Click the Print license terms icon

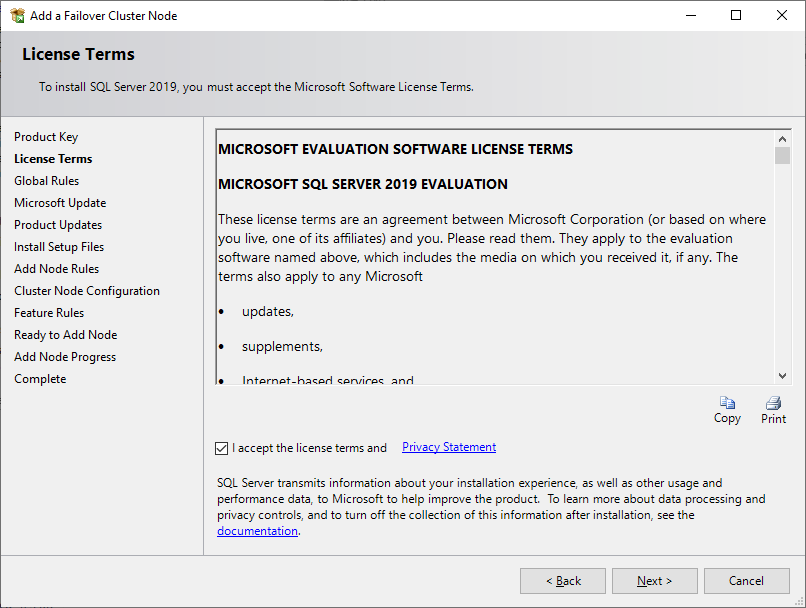773,410
